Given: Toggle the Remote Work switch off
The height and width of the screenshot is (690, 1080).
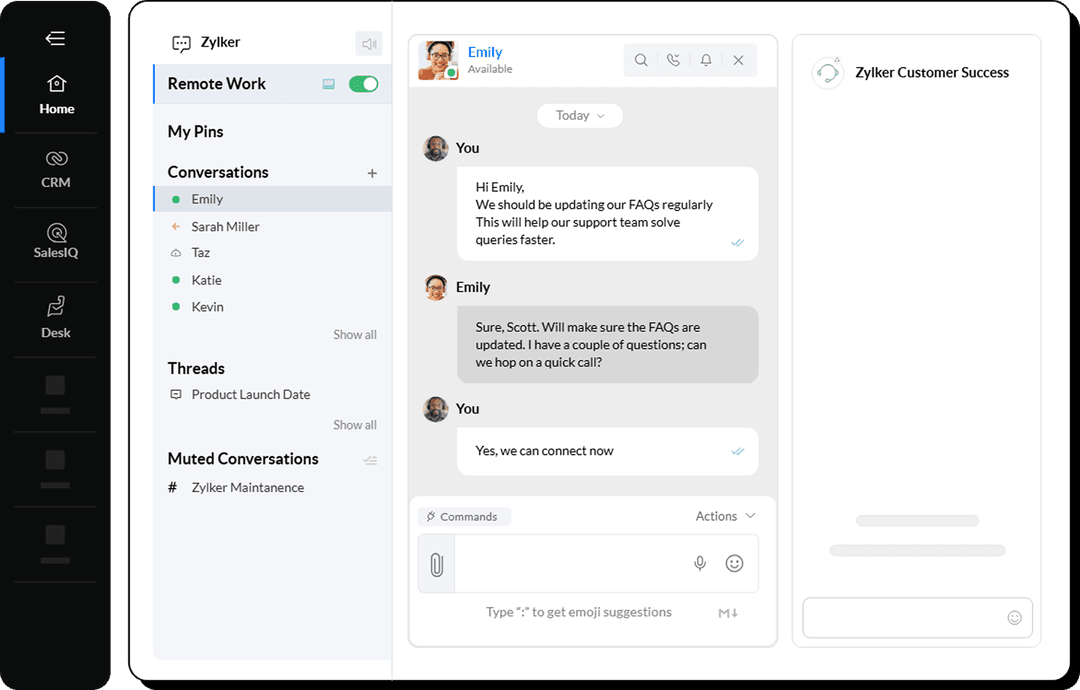Looking at the screenshot, I should [x=363, y=84].
